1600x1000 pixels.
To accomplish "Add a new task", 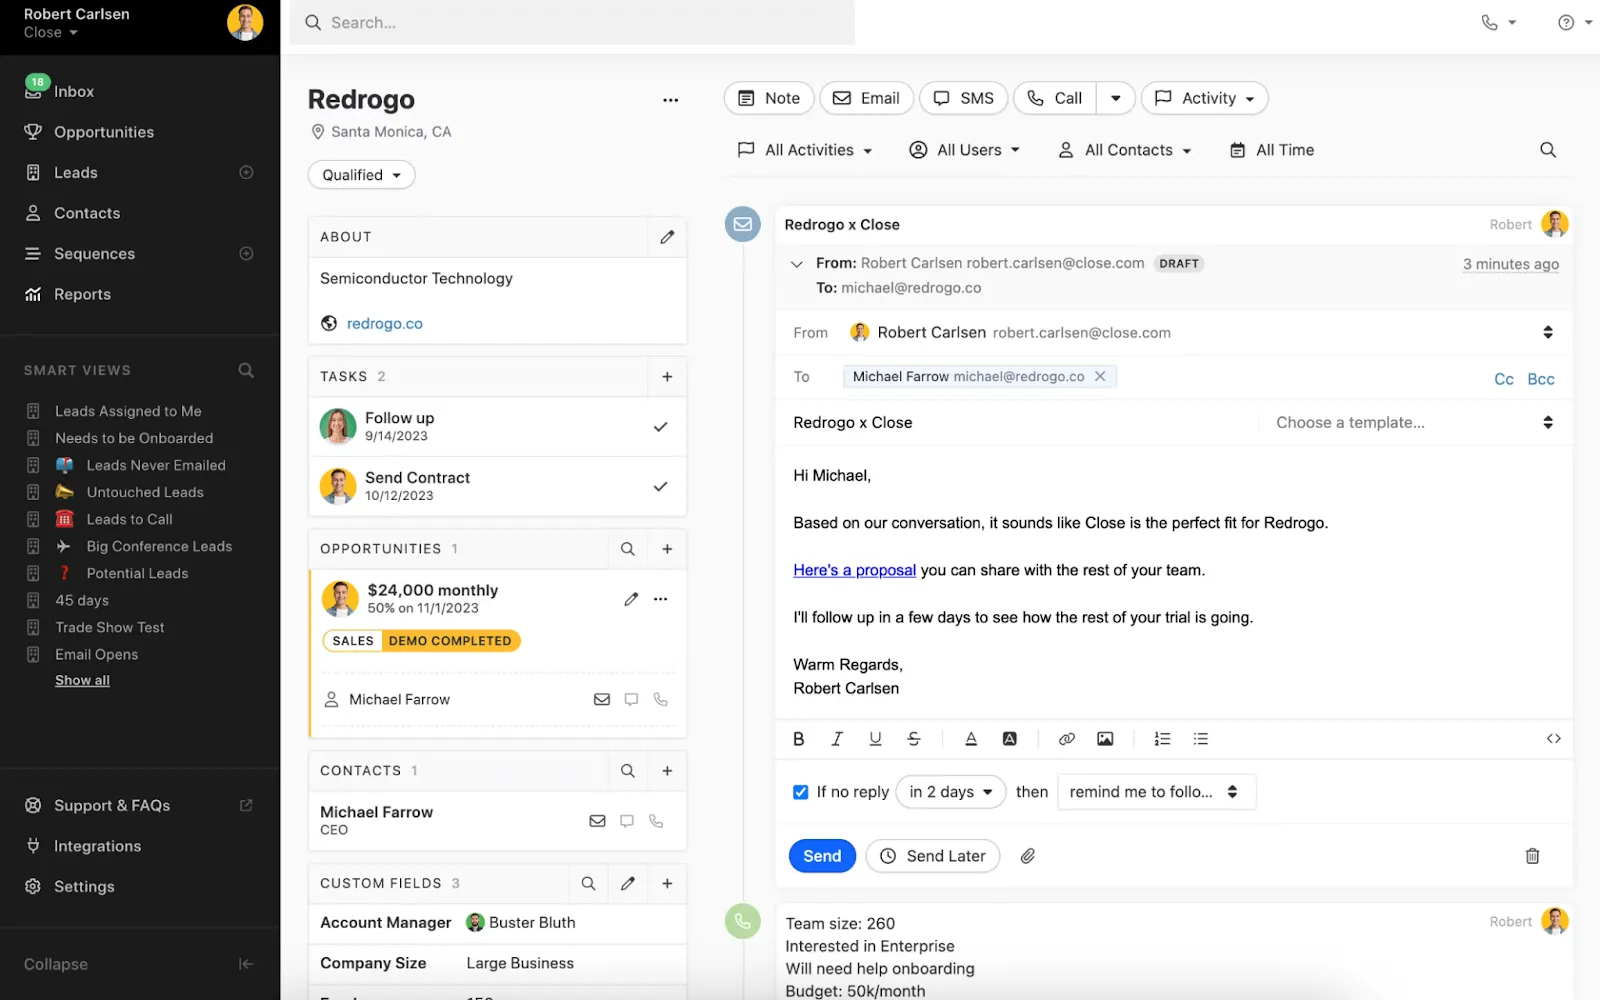I will coord(667,377).
